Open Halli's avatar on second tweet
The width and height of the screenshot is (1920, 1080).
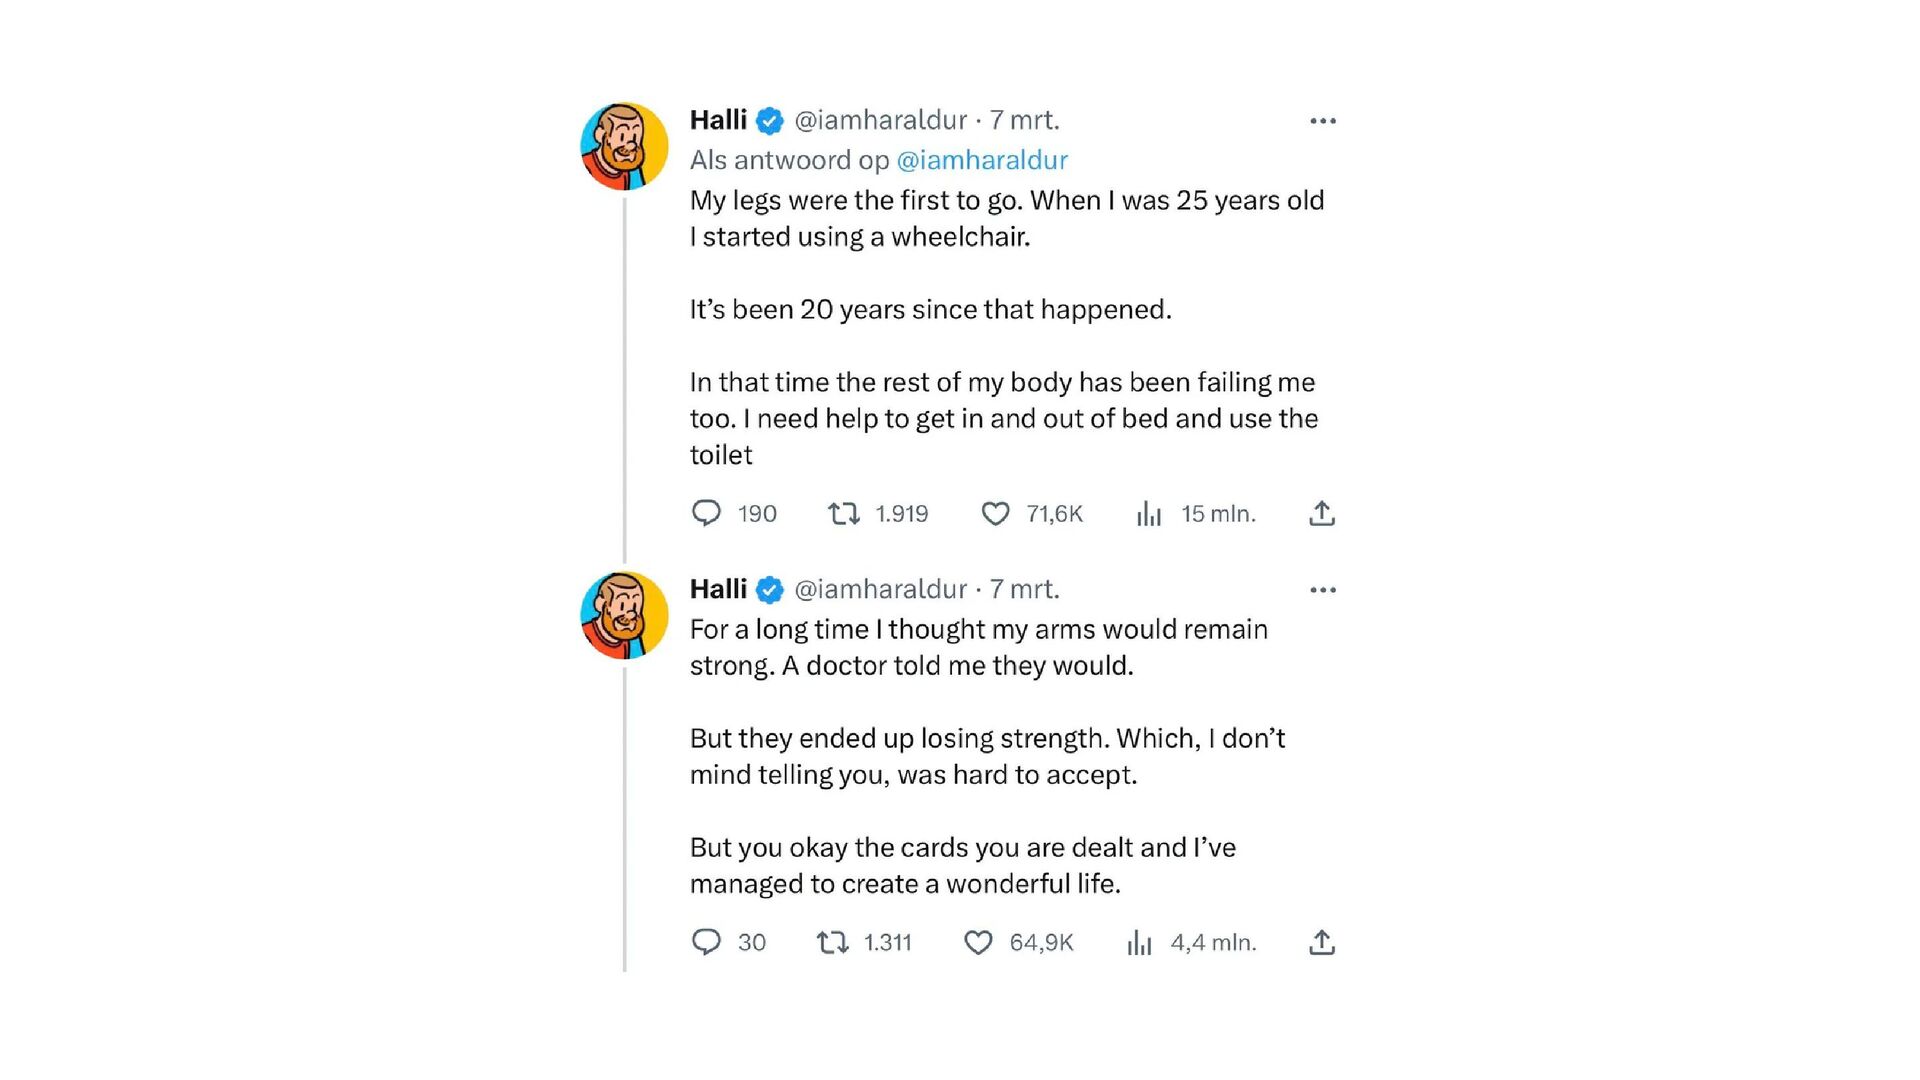point(624,615)
